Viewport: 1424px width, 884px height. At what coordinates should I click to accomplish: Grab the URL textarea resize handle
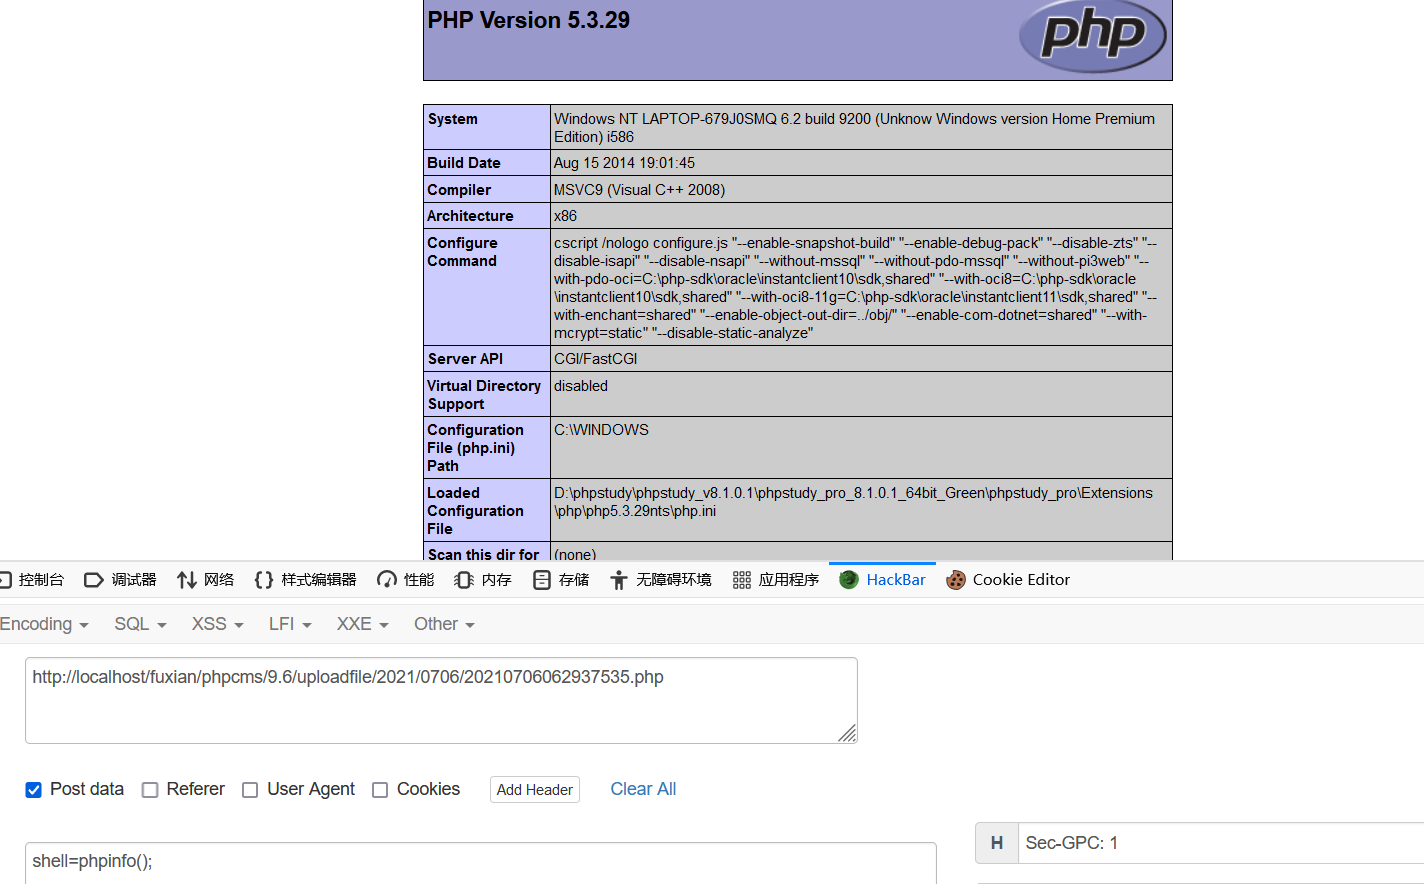[848, 734]
